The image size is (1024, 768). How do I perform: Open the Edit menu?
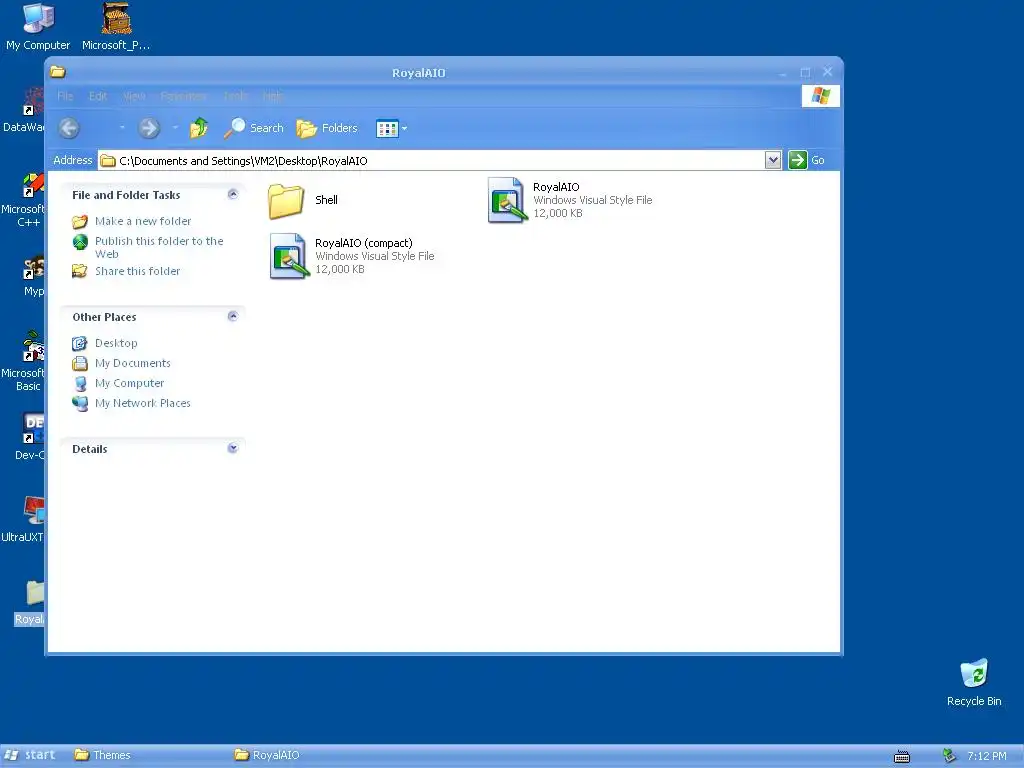tap(98, 96)
